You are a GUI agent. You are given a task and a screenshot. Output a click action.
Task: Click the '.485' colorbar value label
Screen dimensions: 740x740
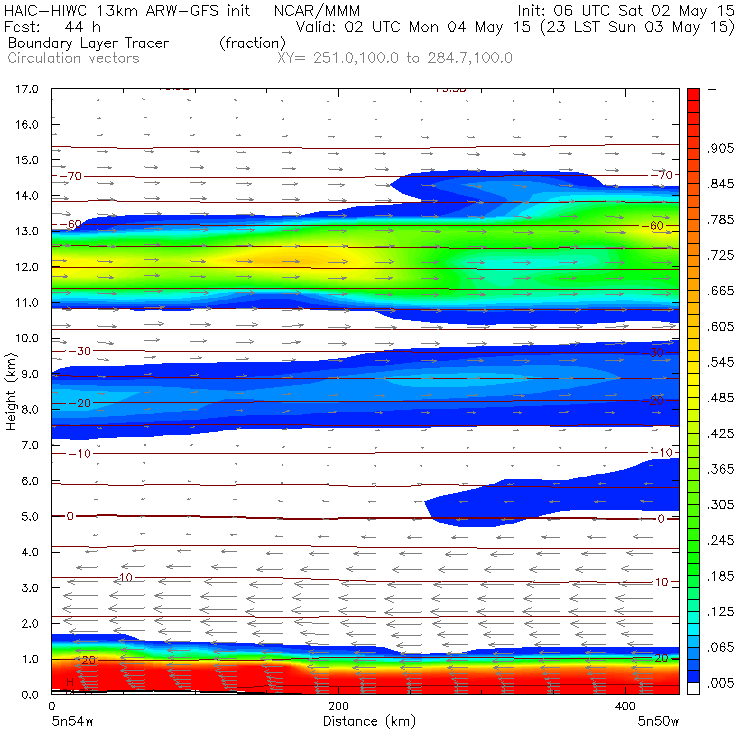720,398
